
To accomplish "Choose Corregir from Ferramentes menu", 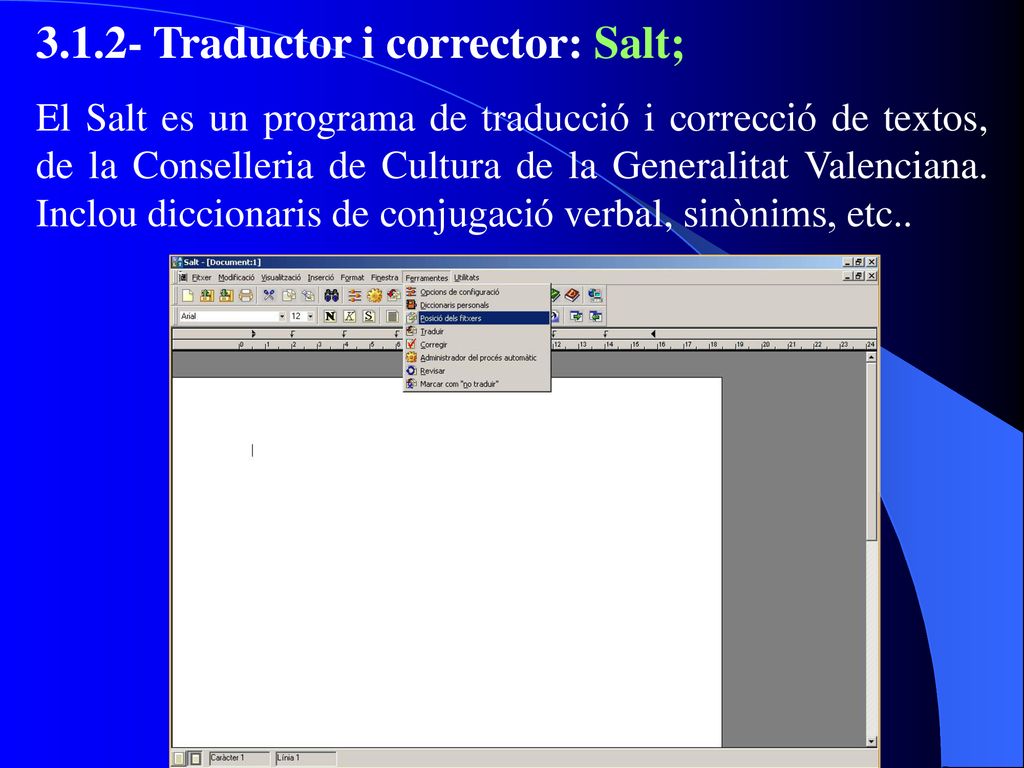I will (x=477, y=344).
